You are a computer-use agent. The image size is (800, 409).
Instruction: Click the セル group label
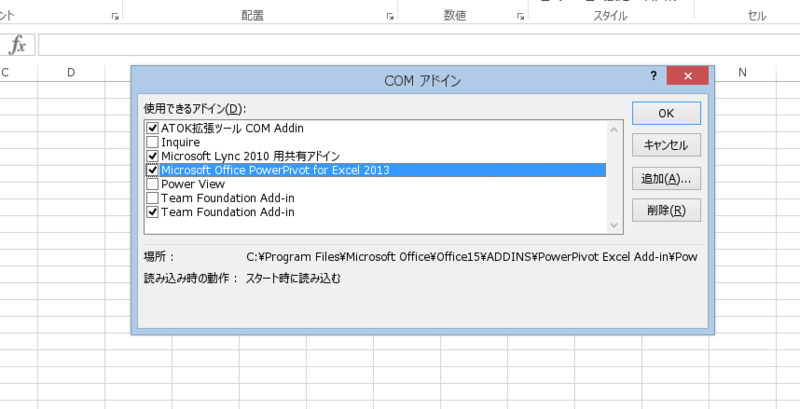pyautogui.click(x=757, y=16)
